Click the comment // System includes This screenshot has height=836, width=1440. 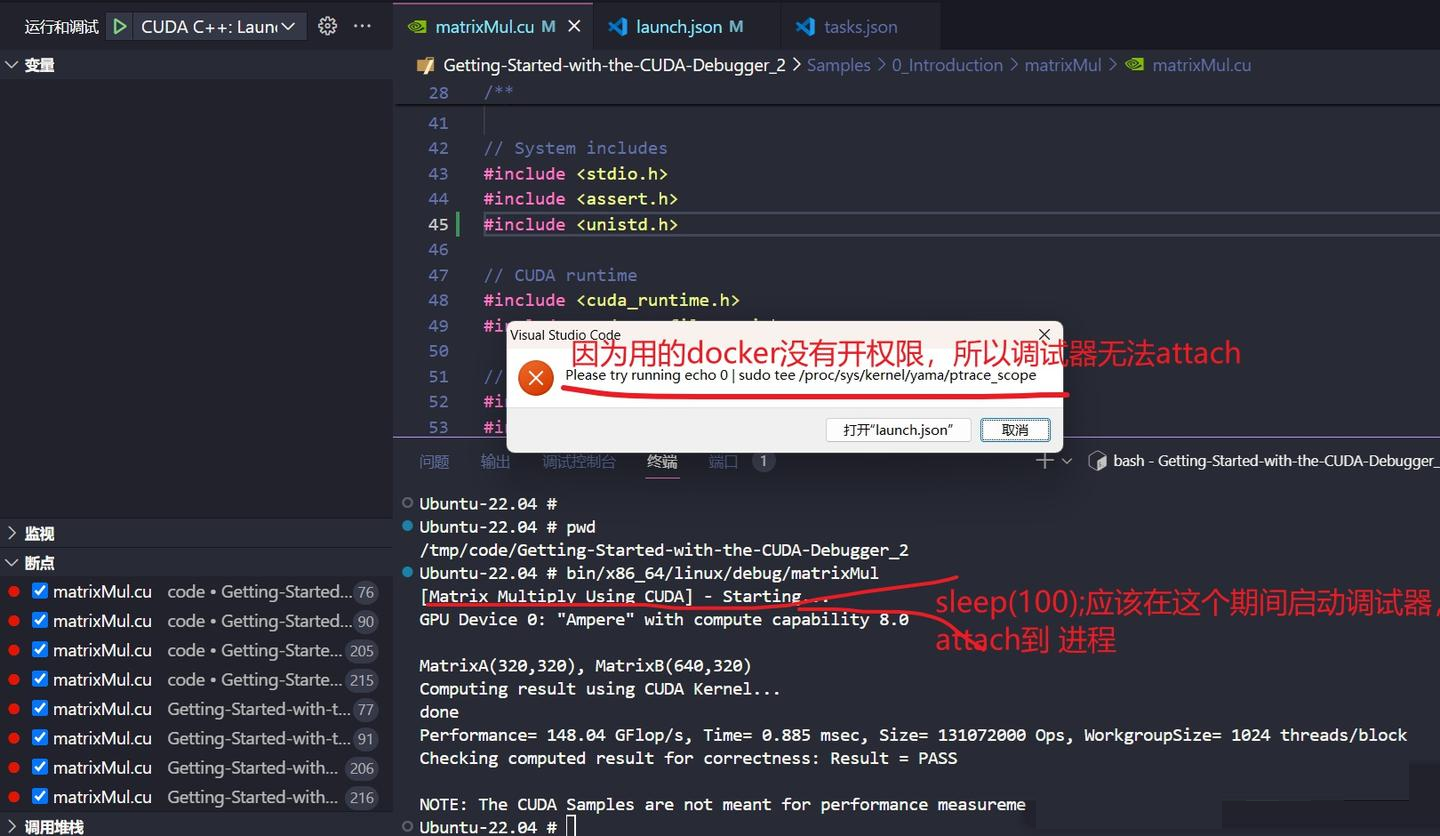[x=575, y=148]
